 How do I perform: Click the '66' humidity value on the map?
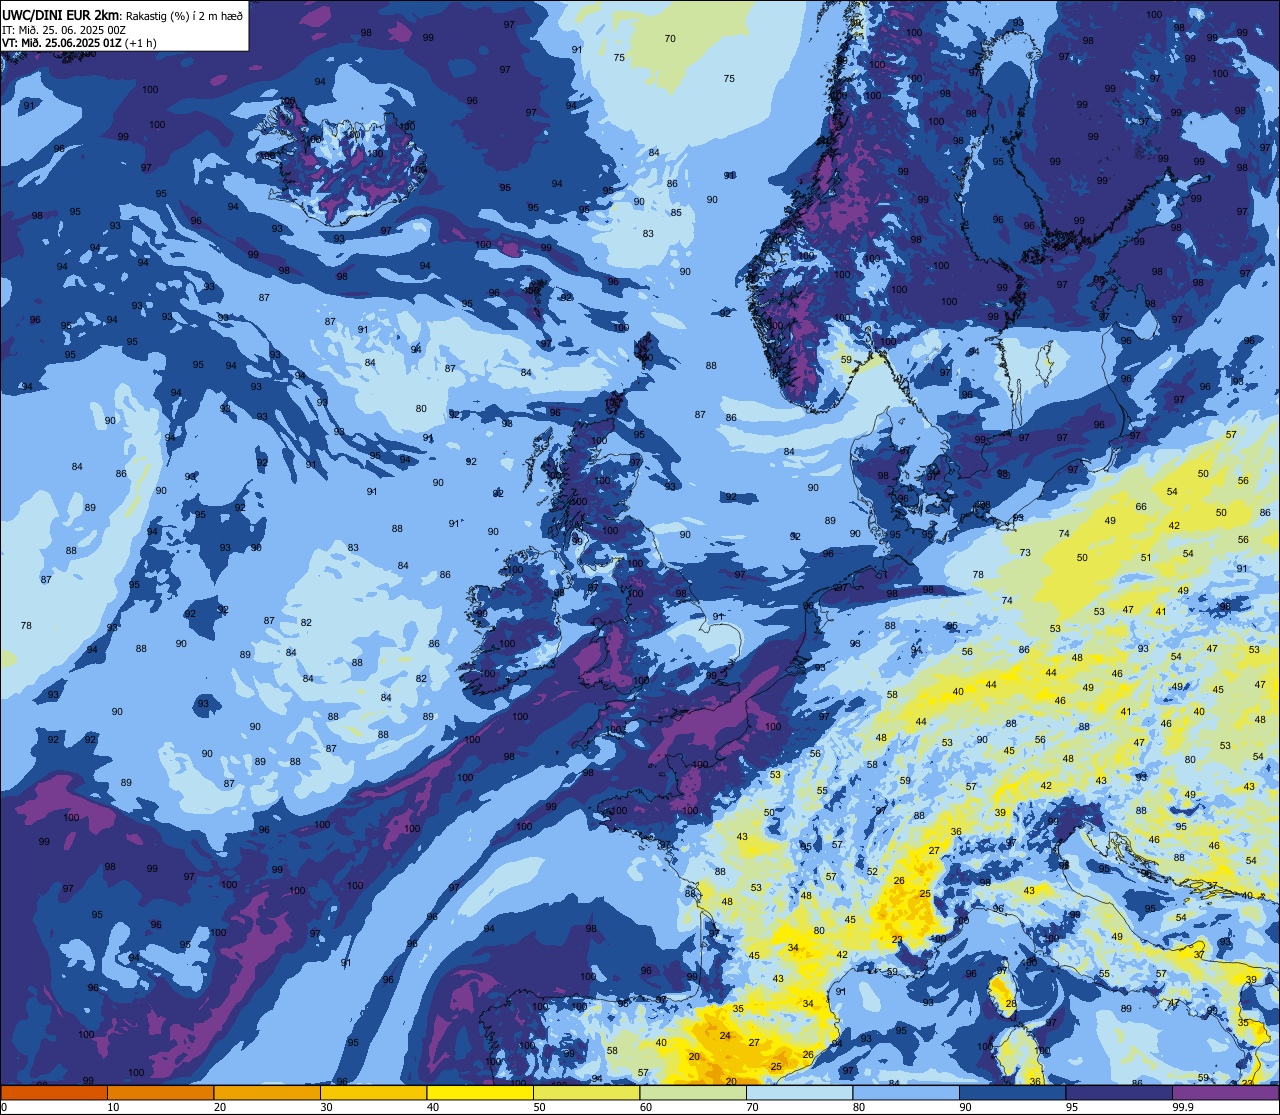(x=1141, y=507)
